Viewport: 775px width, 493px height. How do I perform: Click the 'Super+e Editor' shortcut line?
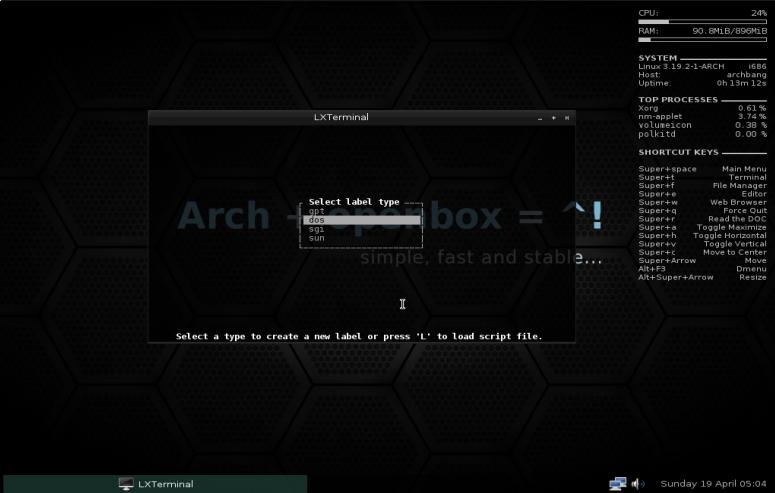(x=702, y=194)
